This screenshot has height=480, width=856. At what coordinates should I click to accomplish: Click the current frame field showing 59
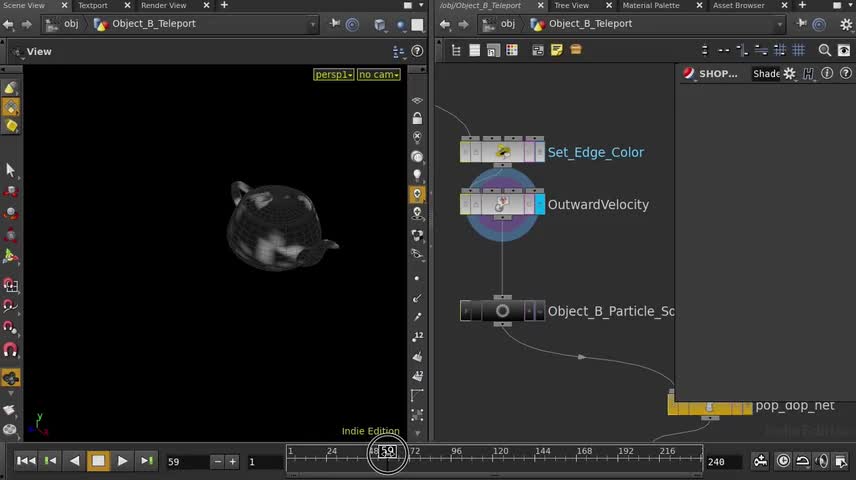point(187,462)
